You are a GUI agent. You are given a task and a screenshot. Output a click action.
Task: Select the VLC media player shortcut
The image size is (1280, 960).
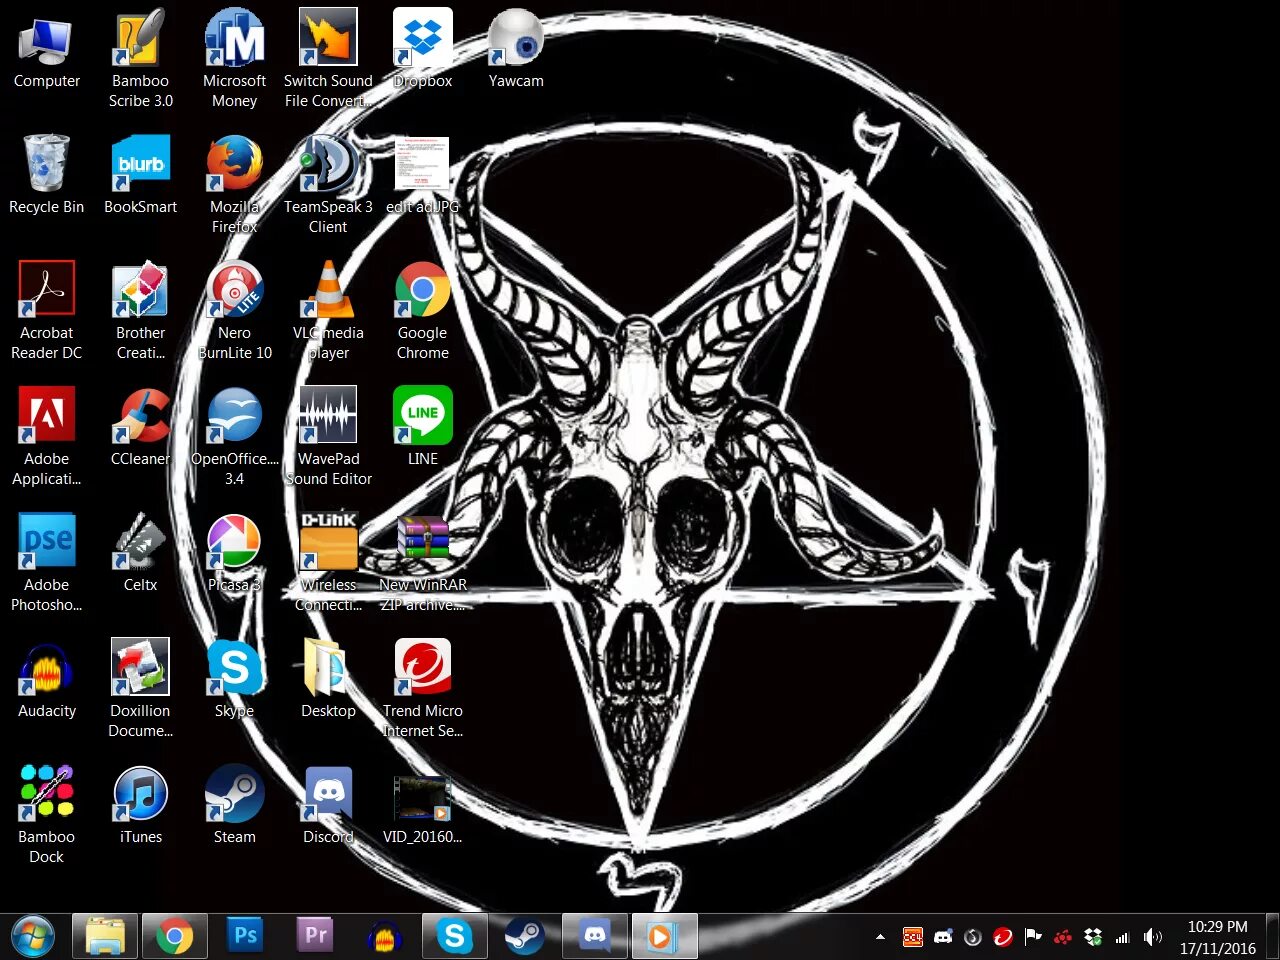(328, 312)
